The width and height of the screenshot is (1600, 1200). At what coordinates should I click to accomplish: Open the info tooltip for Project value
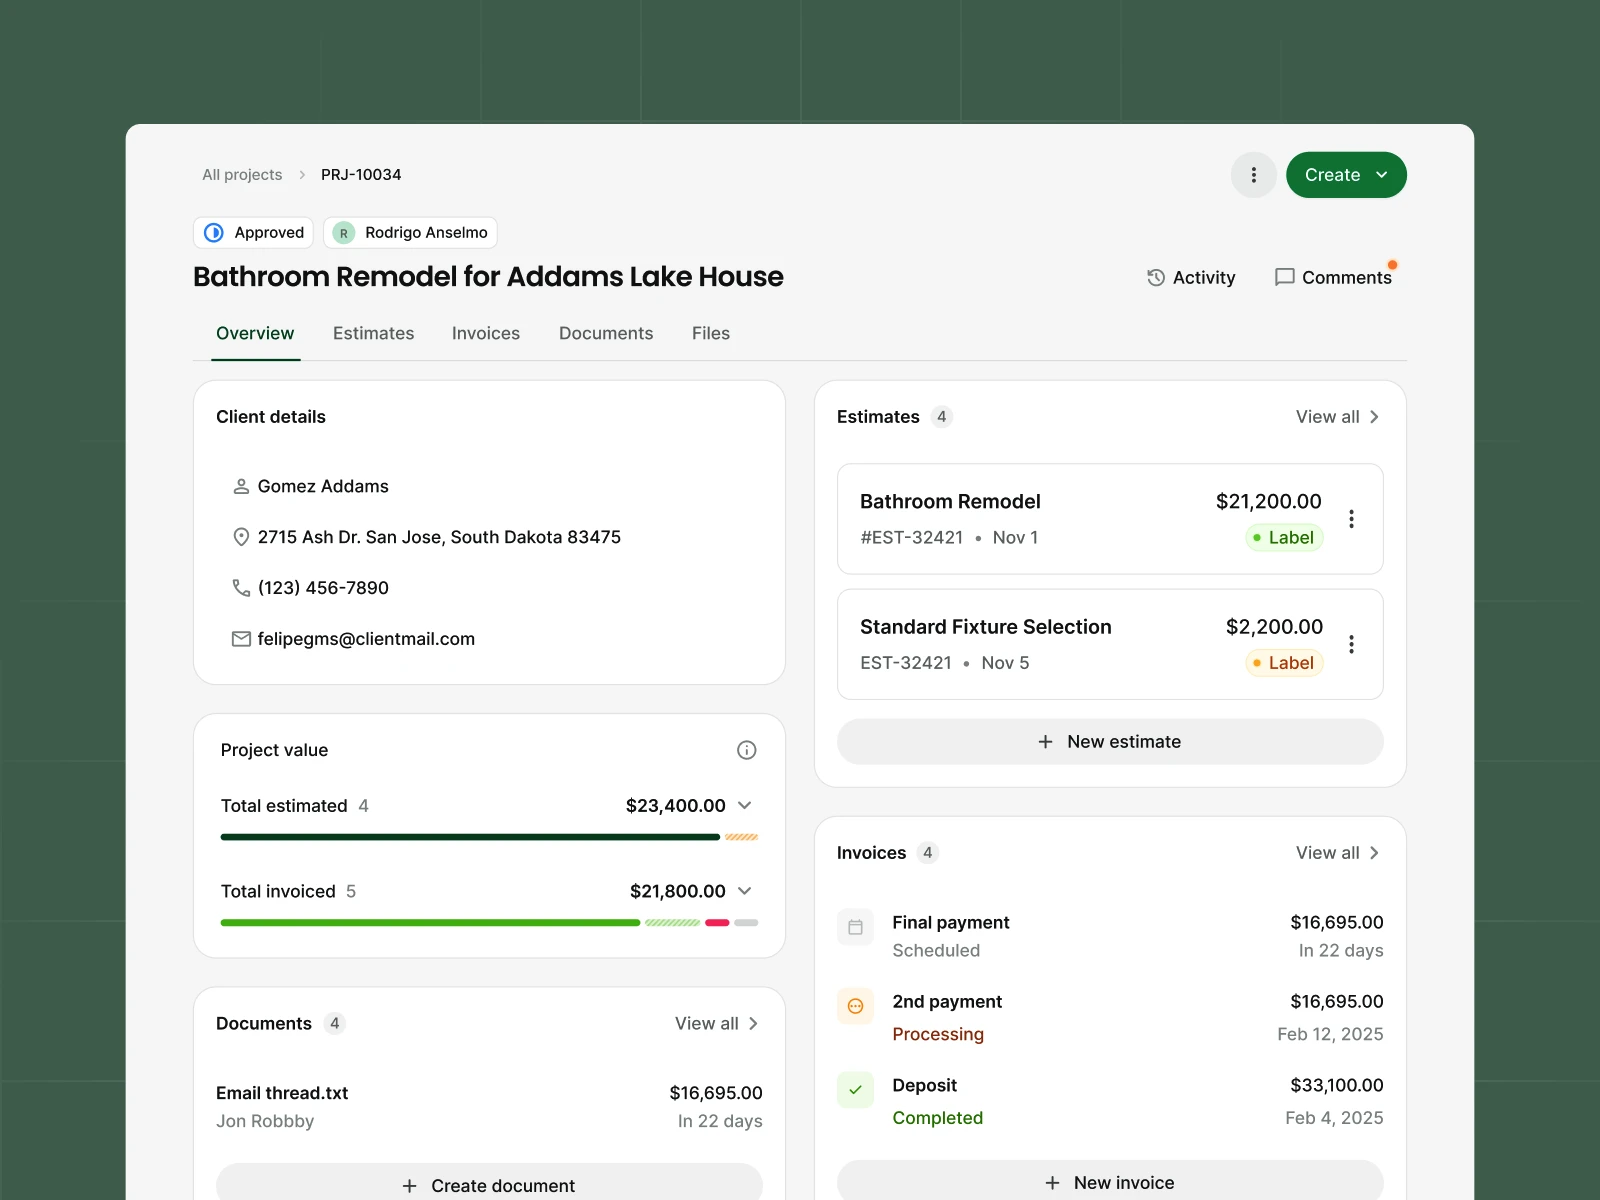click(746, 750)
